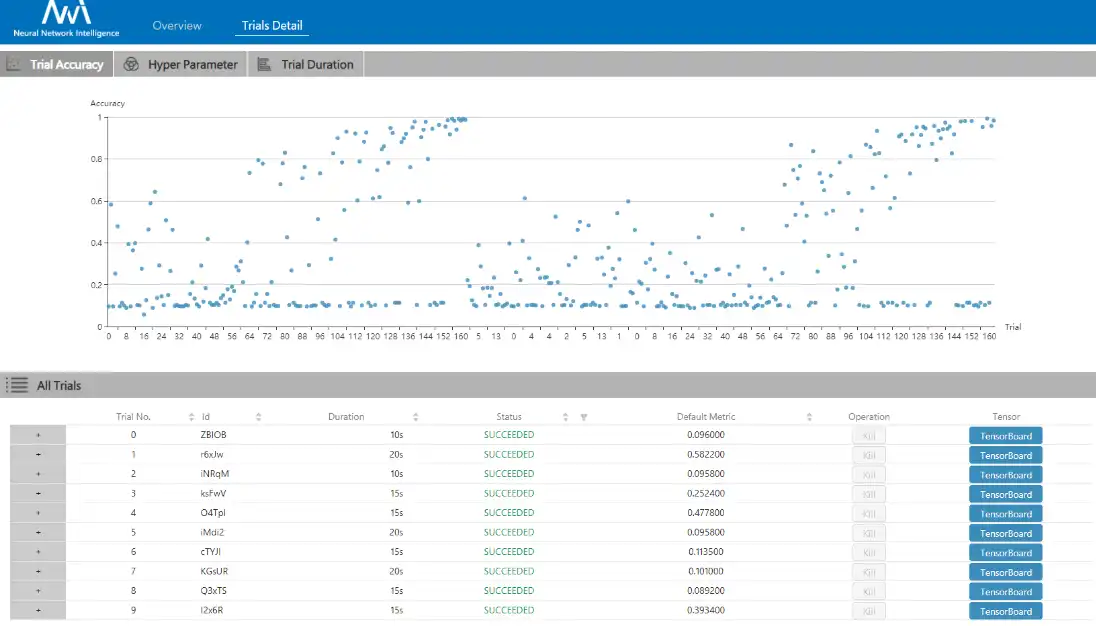Viewport: 1096px width, 626px height.
Task: Click the All Trials list icon
Action: 17,385
